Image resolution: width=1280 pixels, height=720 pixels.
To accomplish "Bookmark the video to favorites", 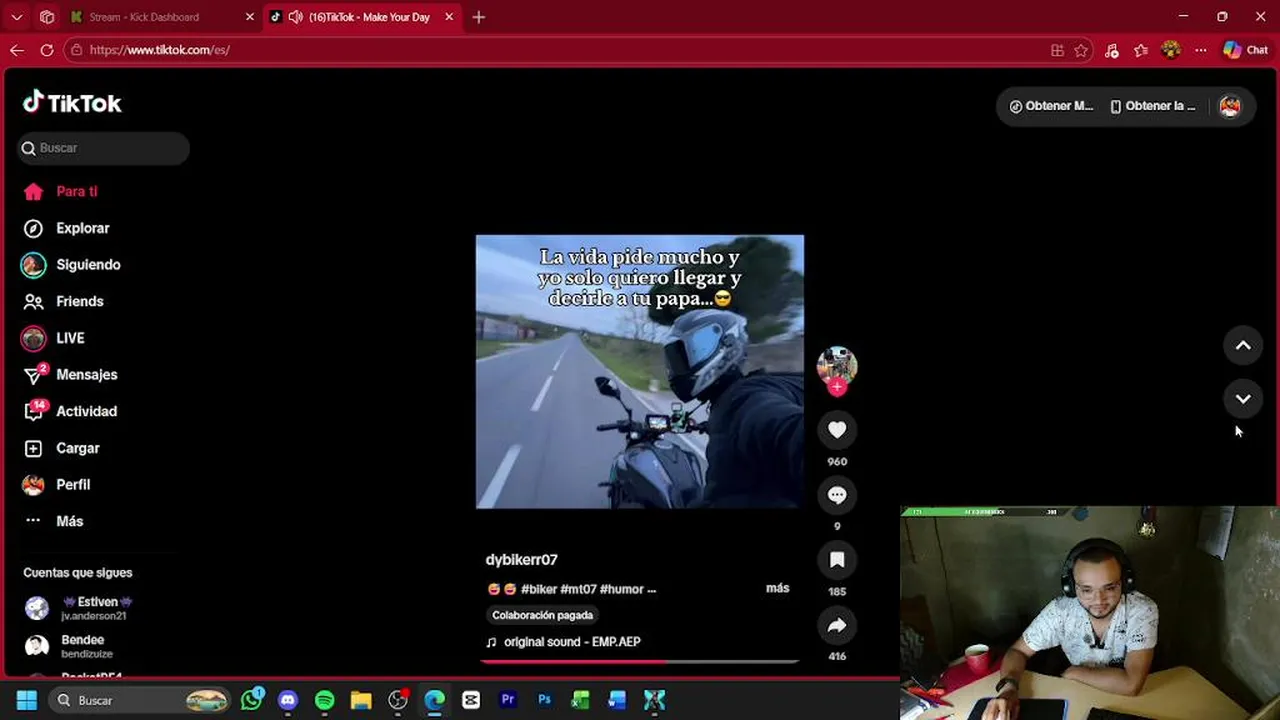I will (837, 560).
